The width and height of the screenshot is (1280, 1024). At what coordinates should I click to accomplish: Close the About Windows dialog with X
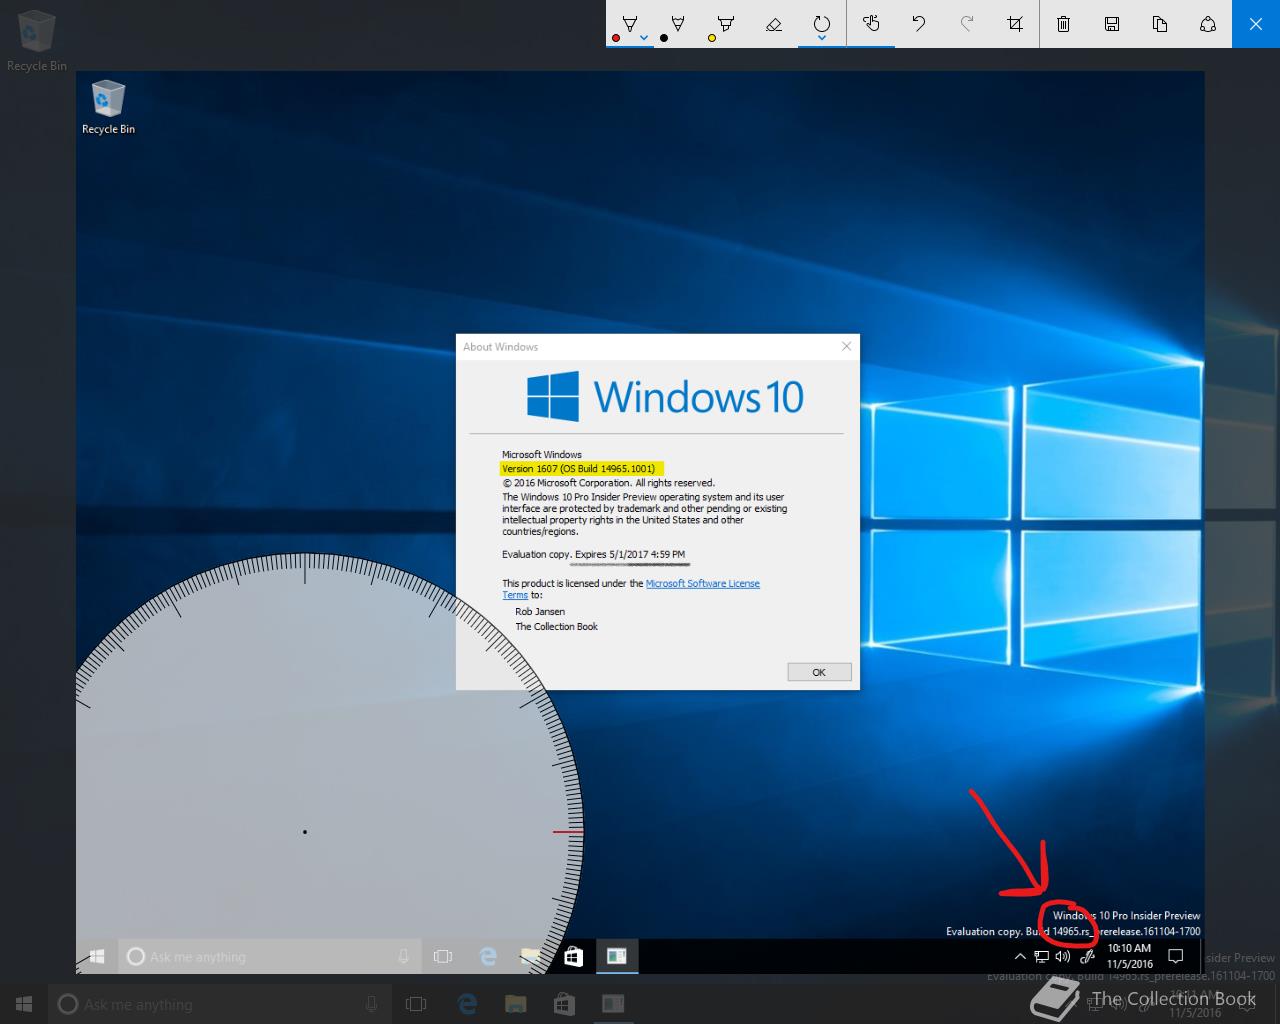click(846, 346)
